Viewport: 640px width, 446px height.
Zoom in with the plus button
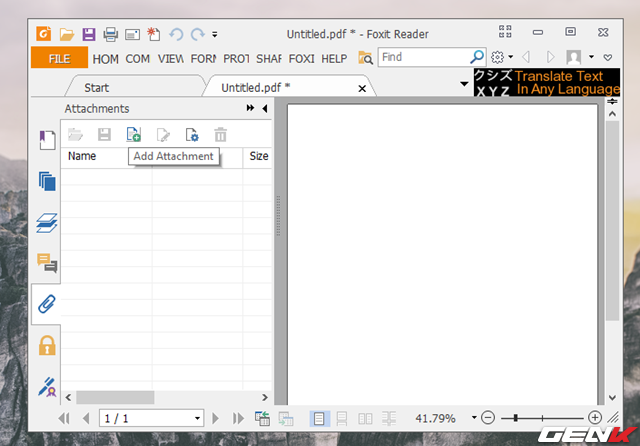coord(595,417)
